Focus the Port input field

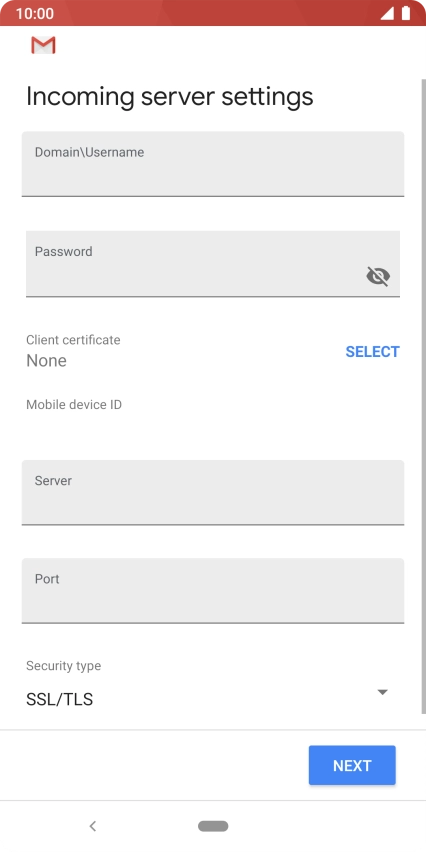tap(213, 591)
